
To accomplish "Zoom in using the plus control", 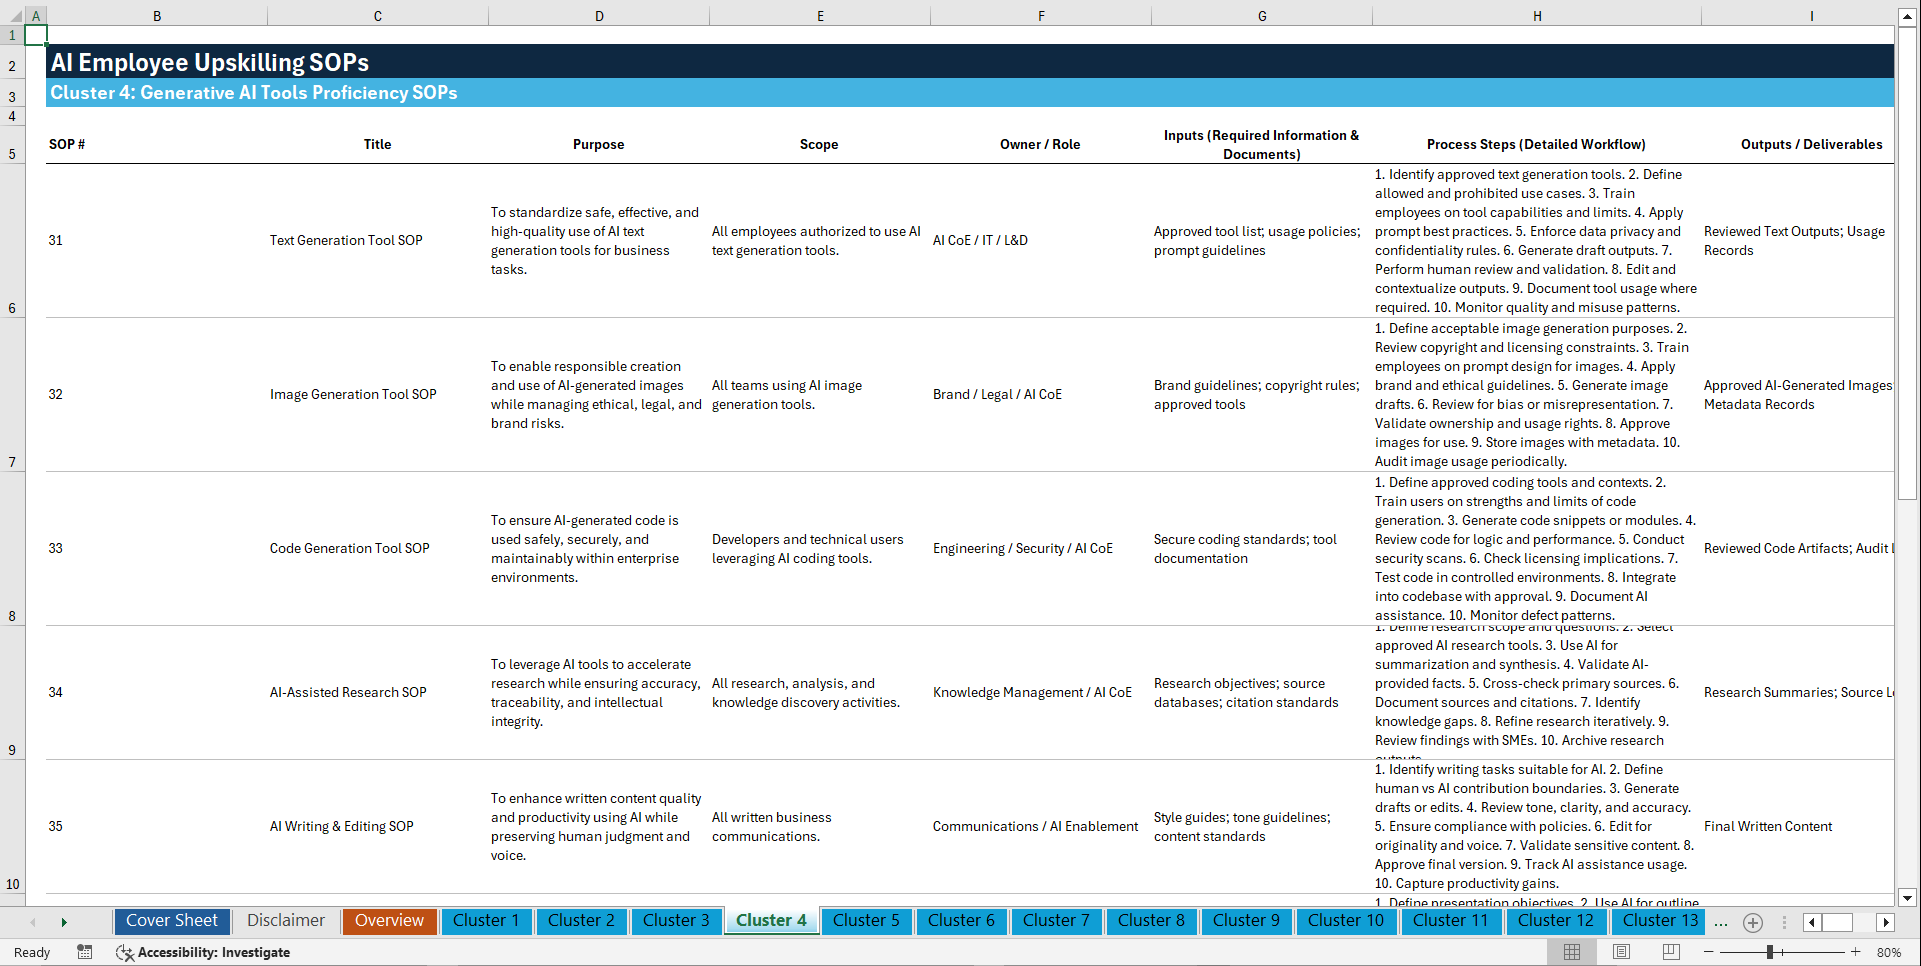I will pos(1855,952).
